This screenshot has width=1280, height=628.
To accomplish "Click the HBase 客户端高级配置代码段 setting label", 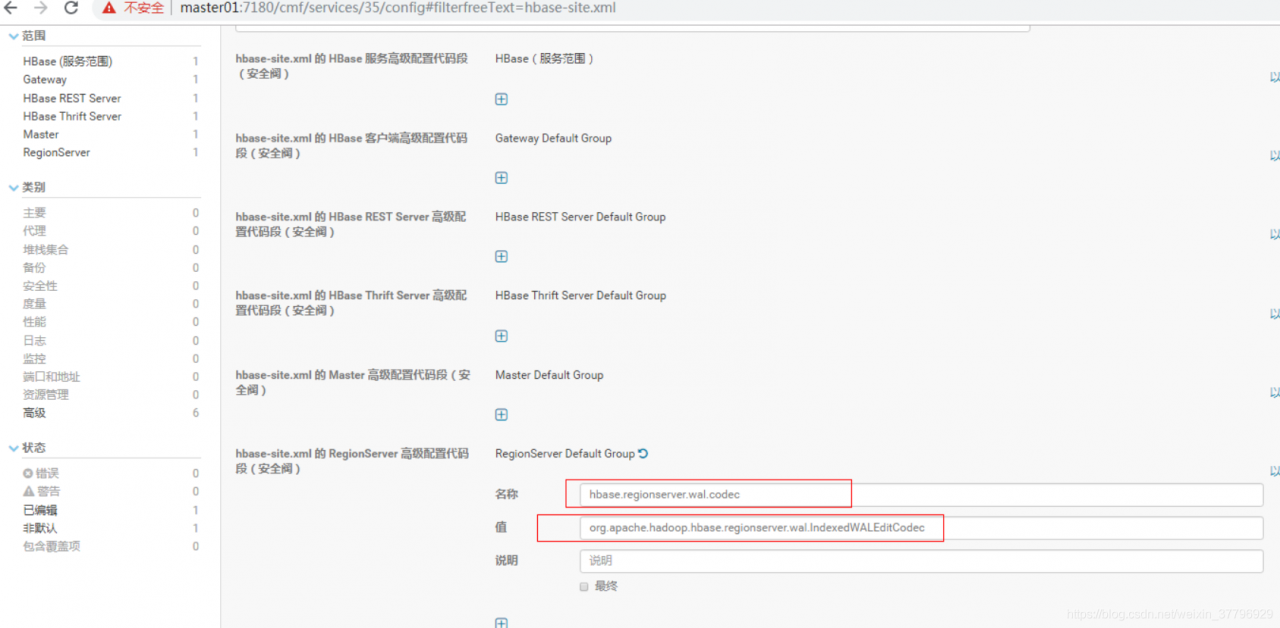I will click(352, 146).
